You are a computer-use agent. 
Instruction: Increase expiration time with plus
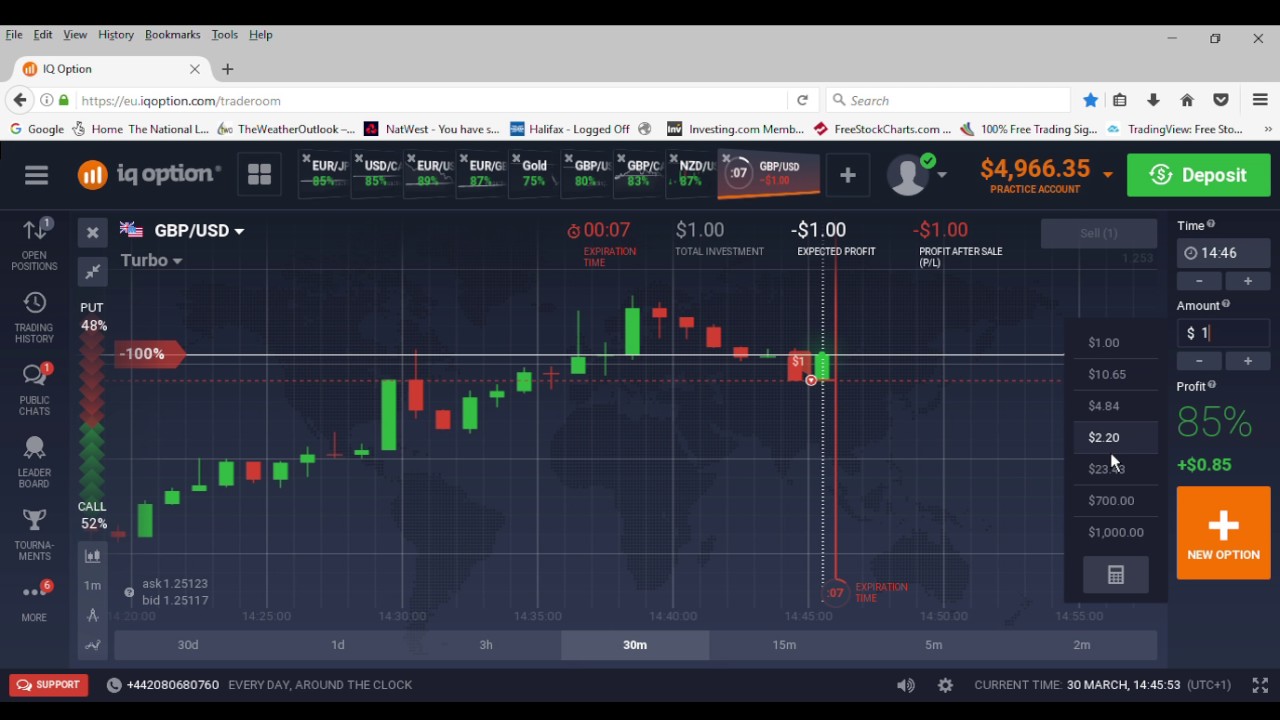1247,282
